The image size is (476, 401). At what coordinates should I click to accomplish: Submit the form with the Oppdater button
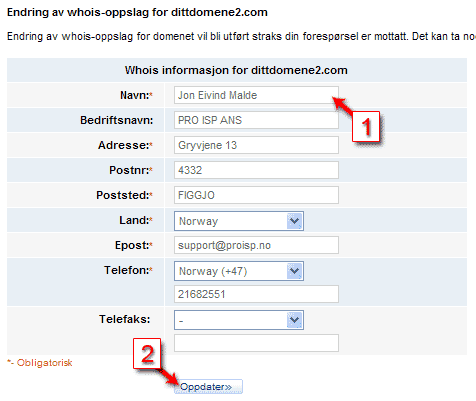[208, 387]
